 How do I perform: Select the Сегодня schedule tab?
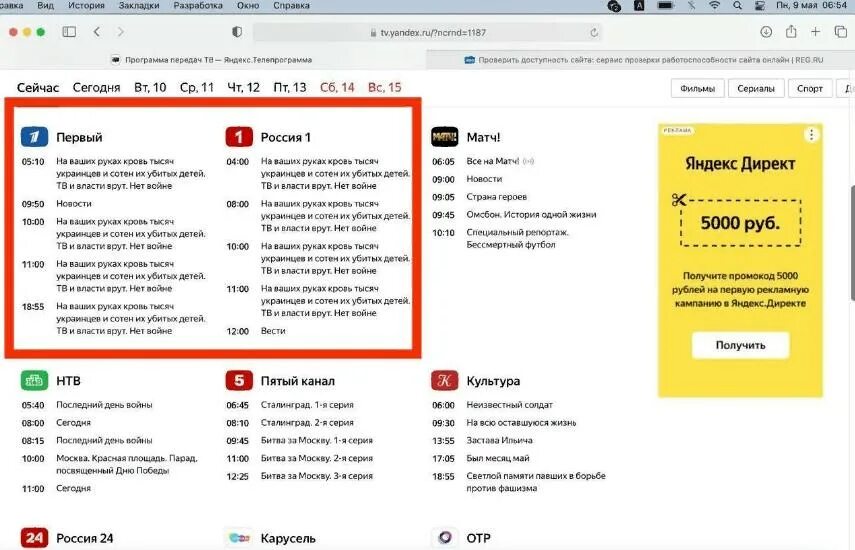point(97,87)
